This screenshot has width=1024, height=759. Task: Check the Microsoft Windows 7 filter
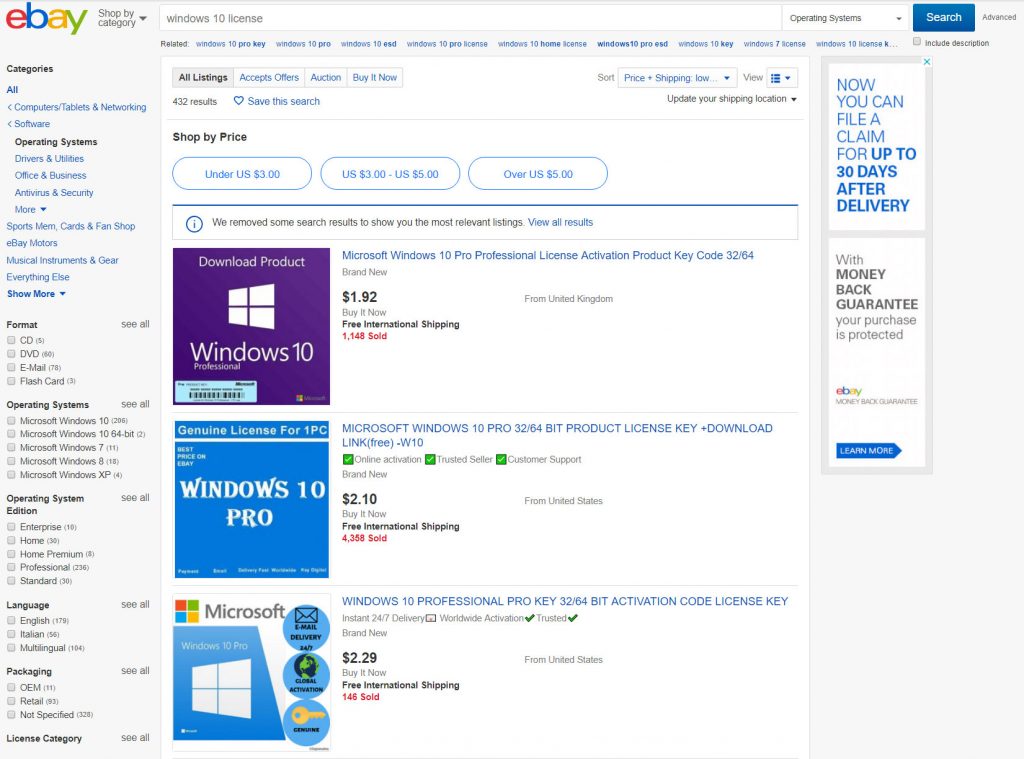[11, 448]
